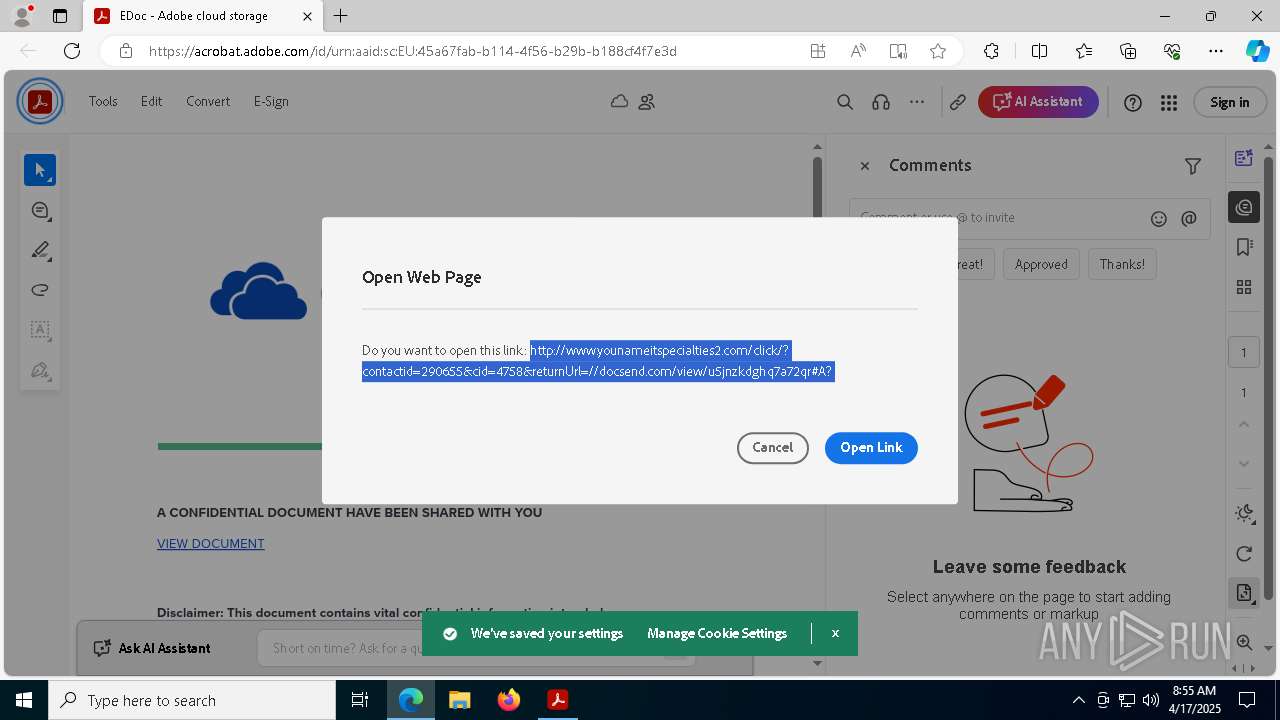This screenshot has width=1280, height=720.
Task: Close the EDoc browser tab
Action: click(308, 16)
